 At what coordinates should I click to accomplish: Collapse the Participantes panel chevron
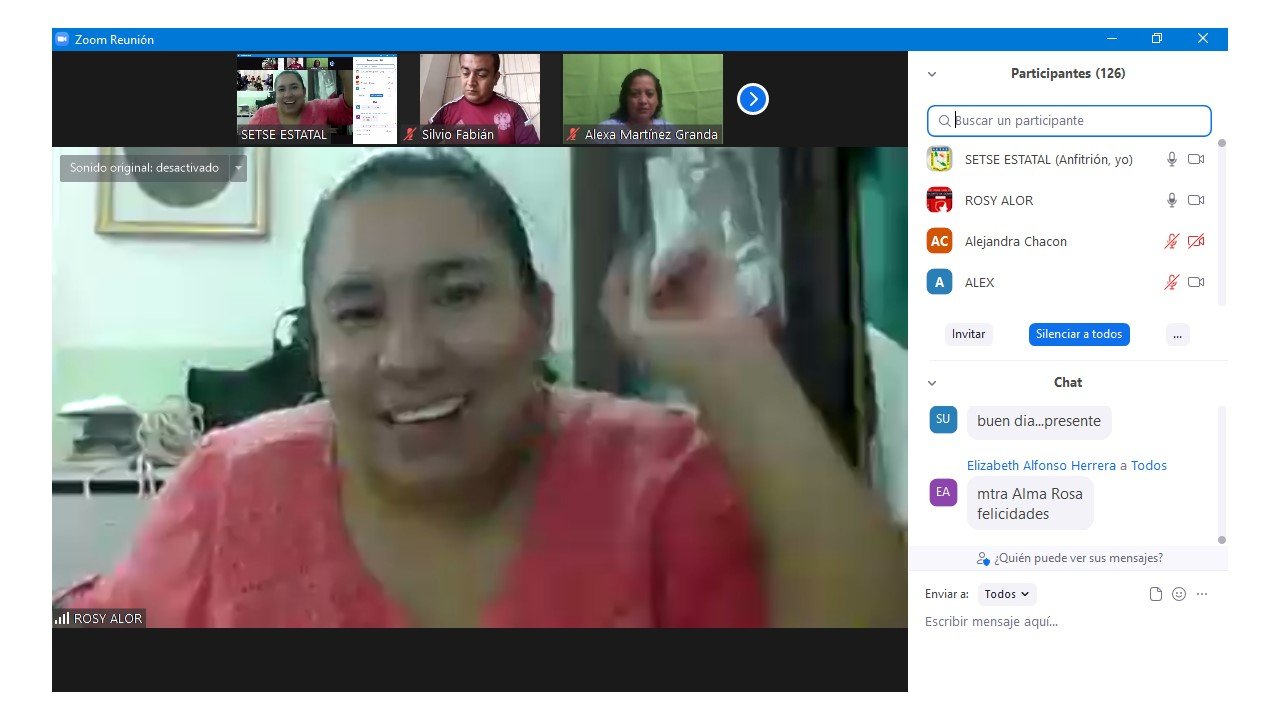(932, 74)
